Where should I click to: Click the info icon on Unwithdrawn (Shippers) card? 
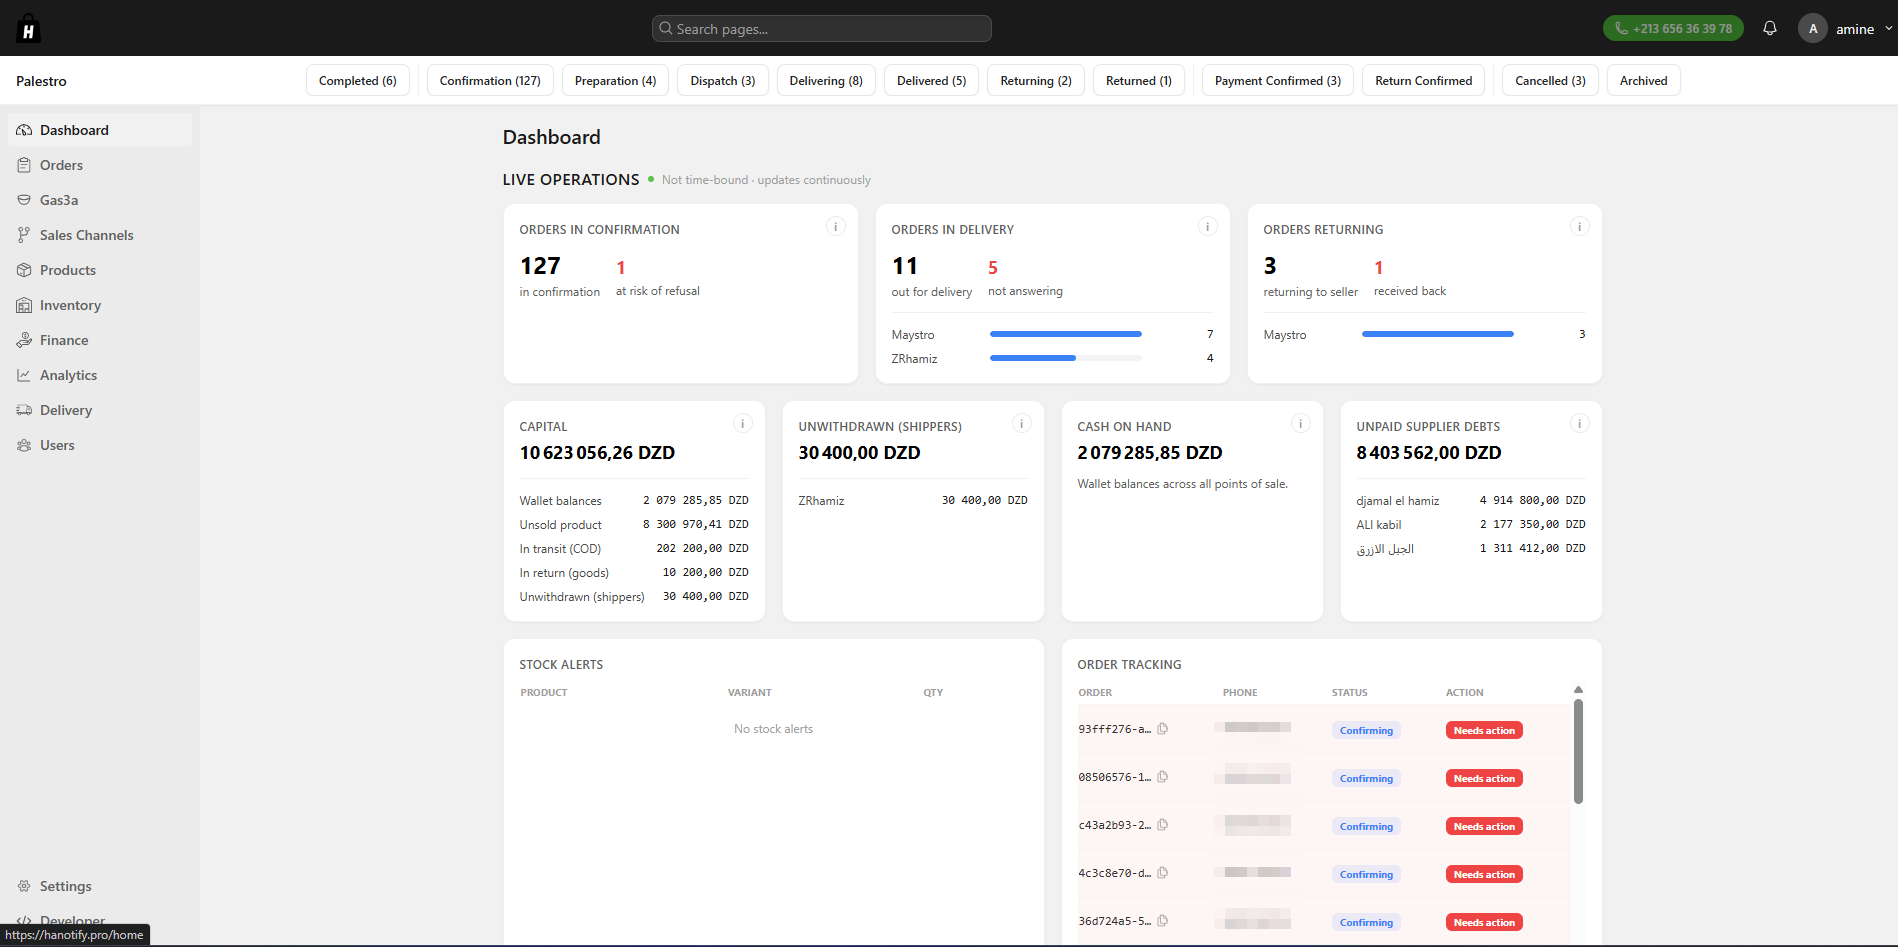pos(1022,424)
